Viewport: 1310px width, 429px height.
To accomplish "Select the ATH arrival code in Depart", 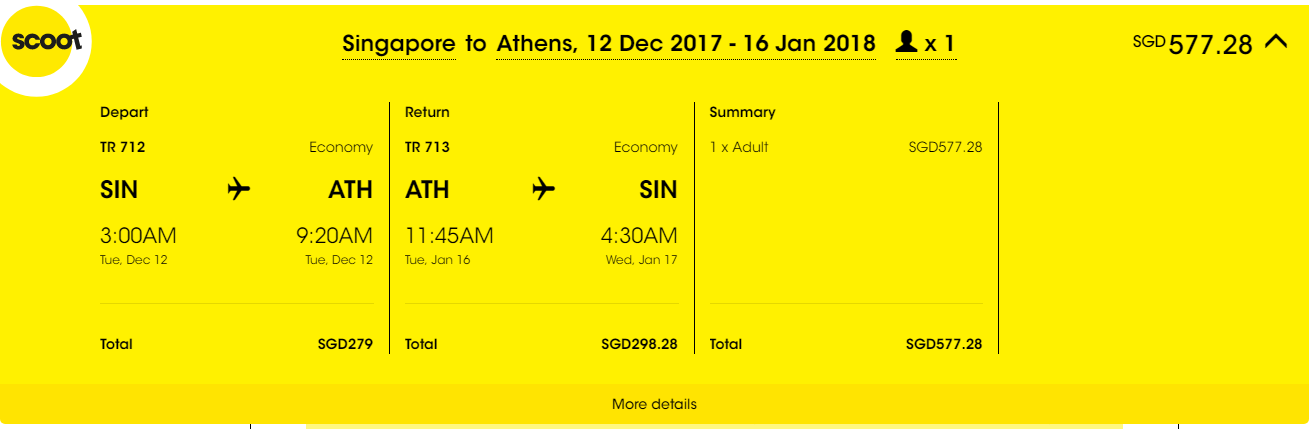I will tap(351, 190).
